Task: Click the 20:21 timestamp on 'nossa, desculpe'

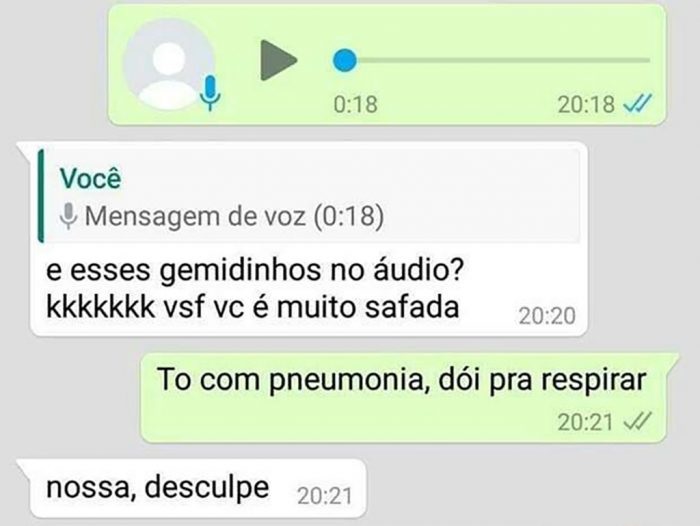Action: click(325, 496)
